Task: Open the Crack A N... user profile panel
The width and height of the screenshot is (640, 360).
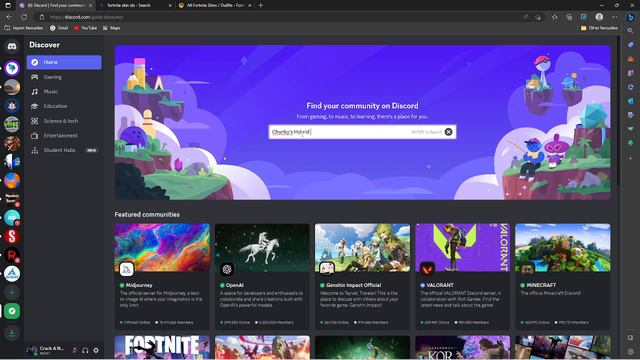Action: tap(47, 350)
